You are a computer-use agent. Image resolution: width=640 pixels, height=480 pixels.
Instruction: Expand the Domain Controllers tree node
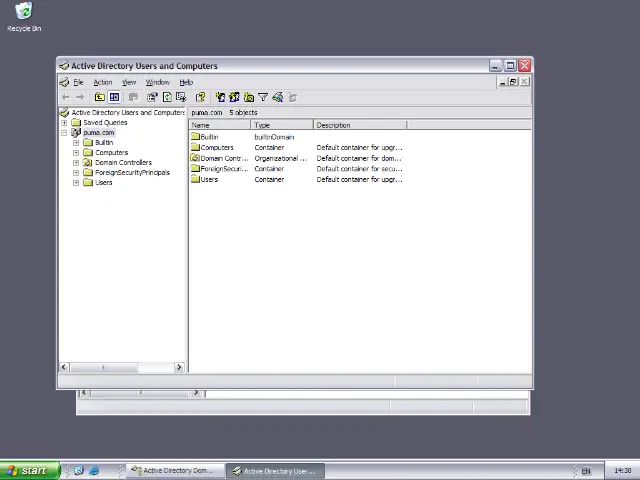76,162
